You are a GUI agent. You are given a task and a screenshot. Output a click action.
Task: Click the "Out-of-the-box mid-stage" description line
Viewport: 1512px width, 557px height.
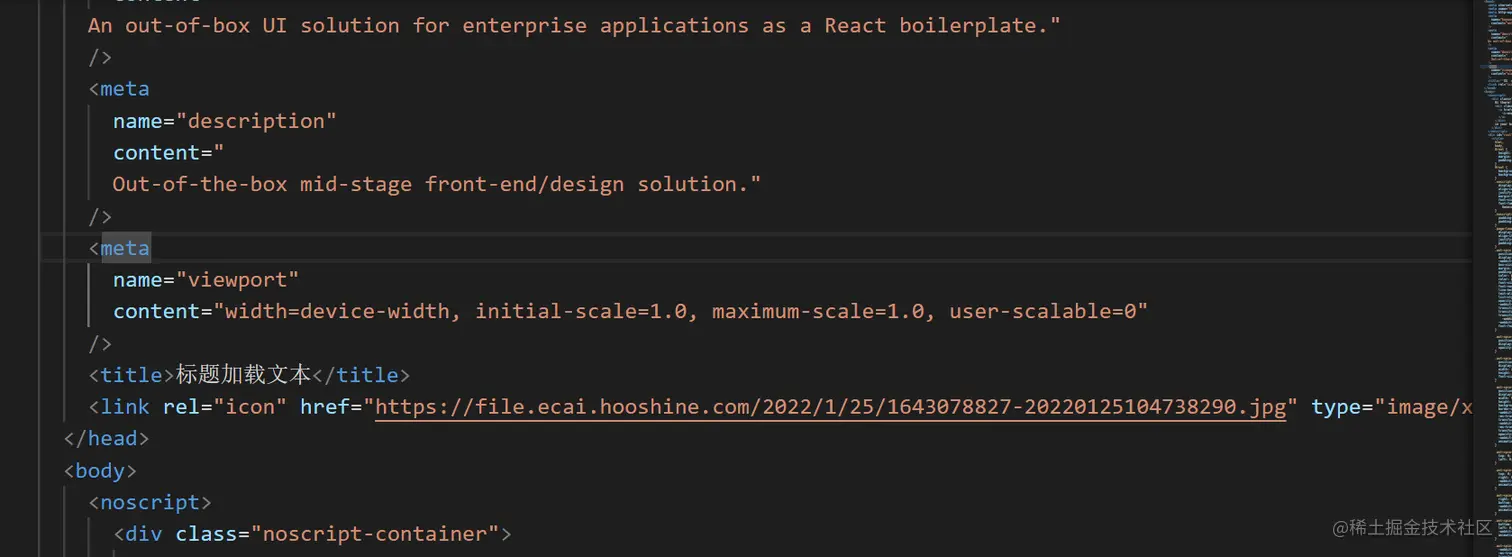click(436, 184)
